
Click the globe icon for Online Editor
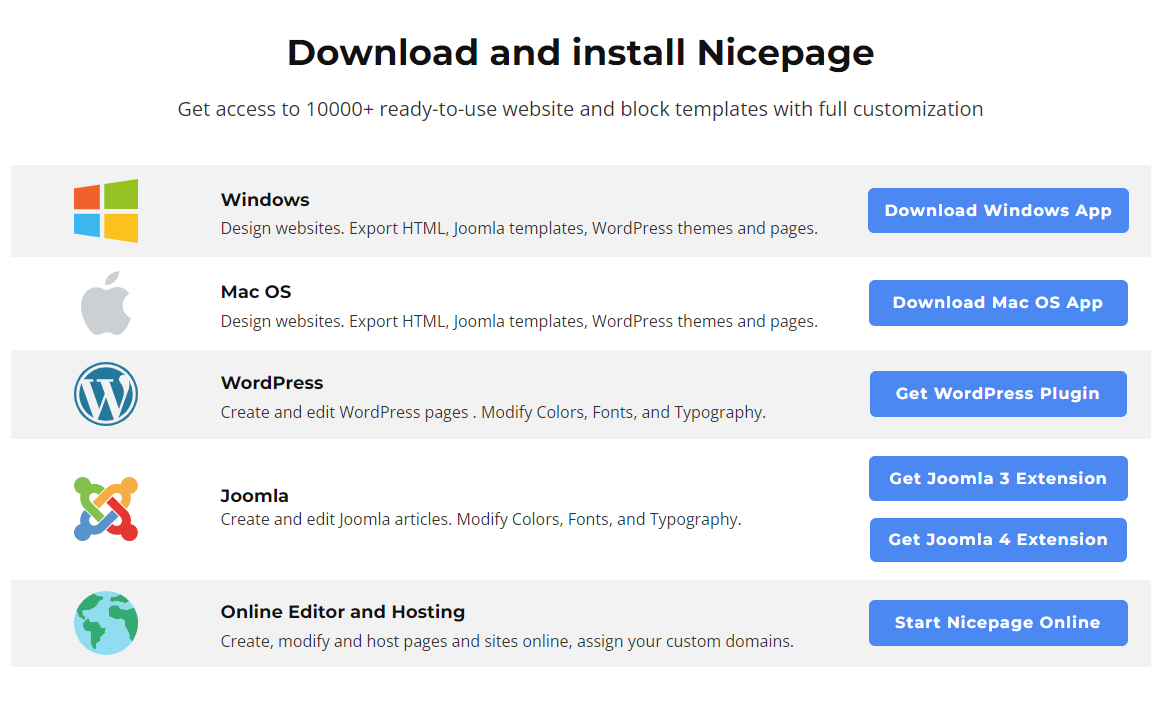[x=106, y=623]
